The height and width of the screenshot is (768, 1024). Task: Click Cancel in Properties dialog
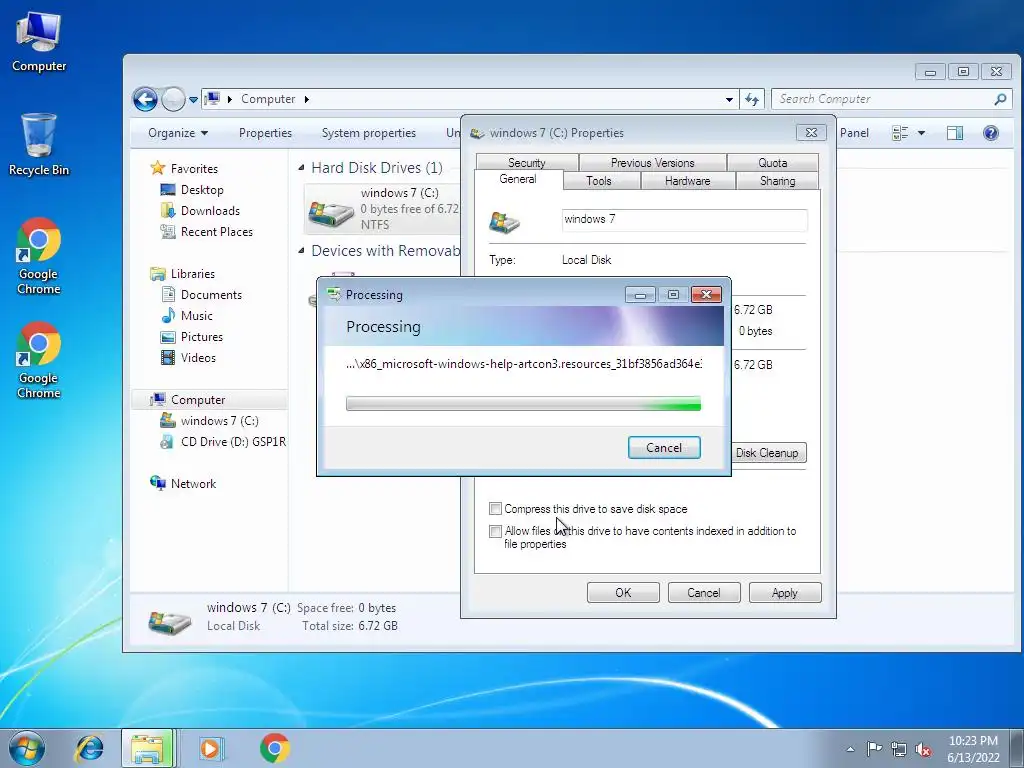(x=703, y=593)
